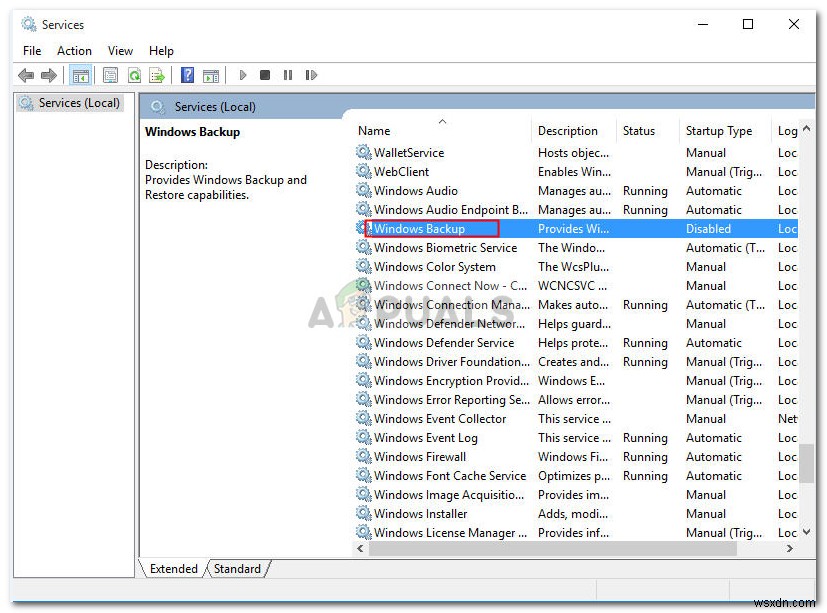Click the horizontal scrollbar left arrow
The height and width of the screenshot is (613, 827).
360,549
